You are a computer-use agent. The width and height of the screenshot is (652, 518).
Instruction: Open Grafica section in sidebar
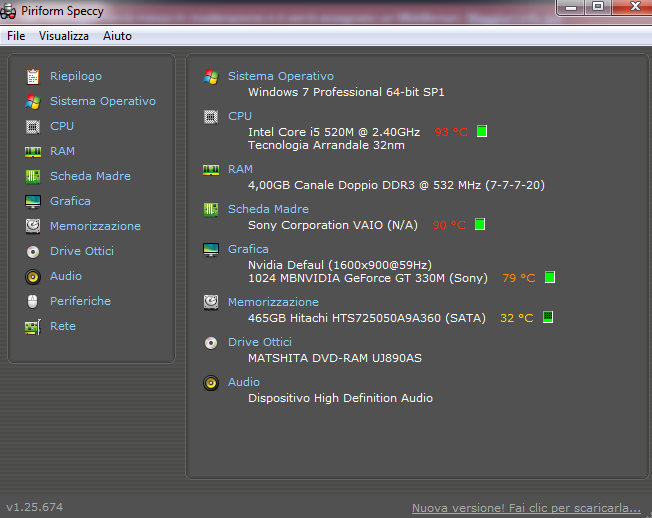point(70,201)
